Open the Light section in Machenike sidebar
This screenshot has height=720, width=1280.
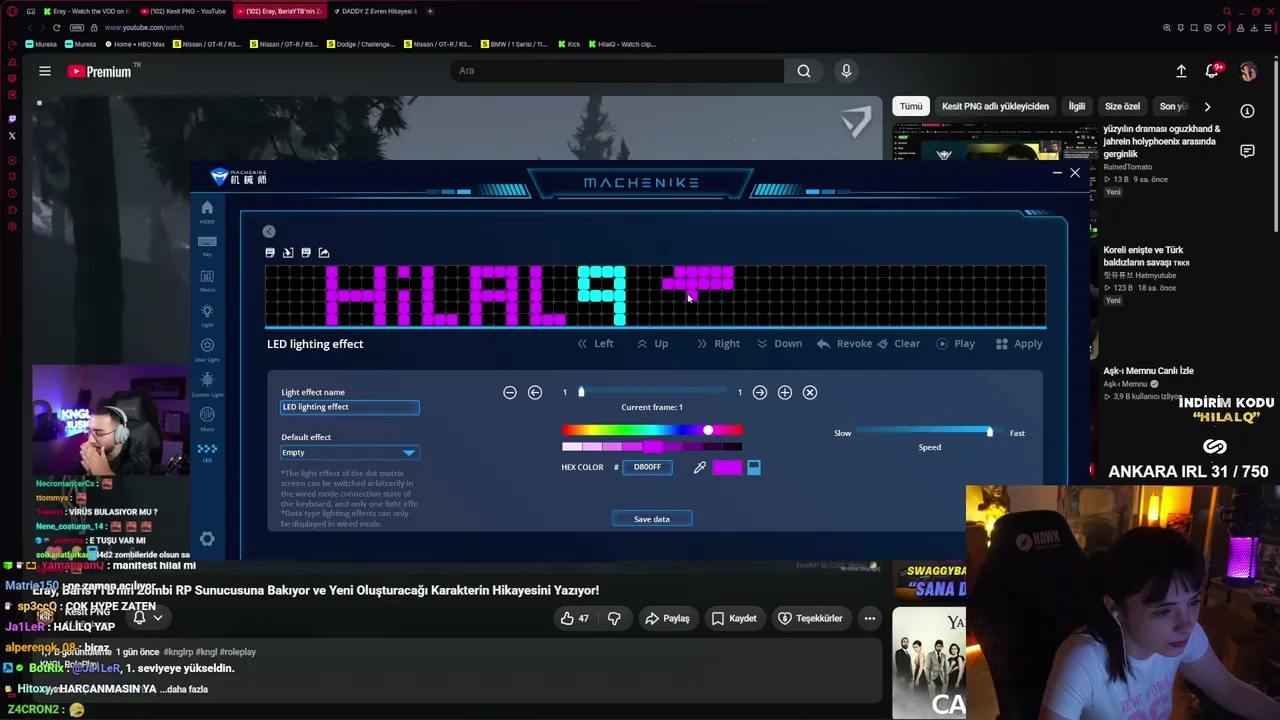(207, 315)
